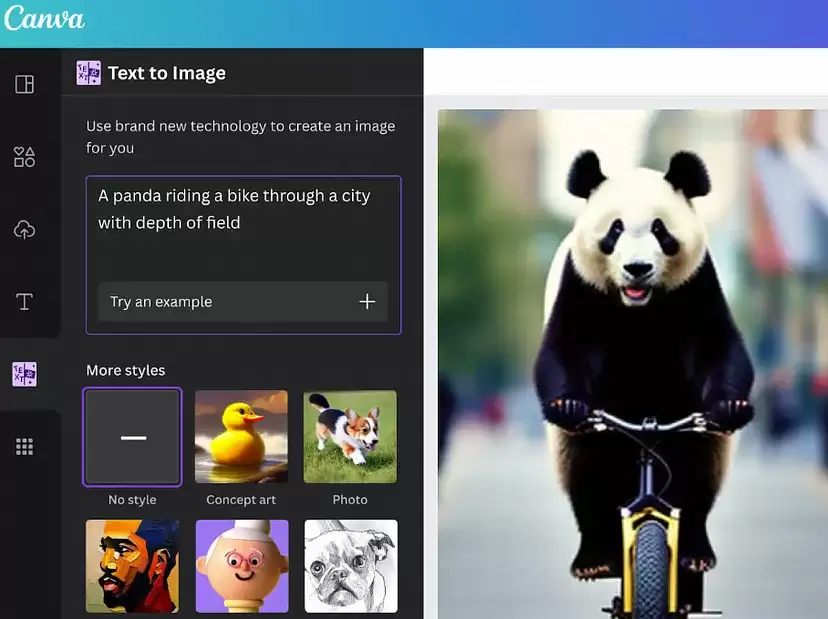Image resolution: width=828 pixels, height=619 pixels.
Task: Choose the Photo corgi style
Action: tap(350, 437)
